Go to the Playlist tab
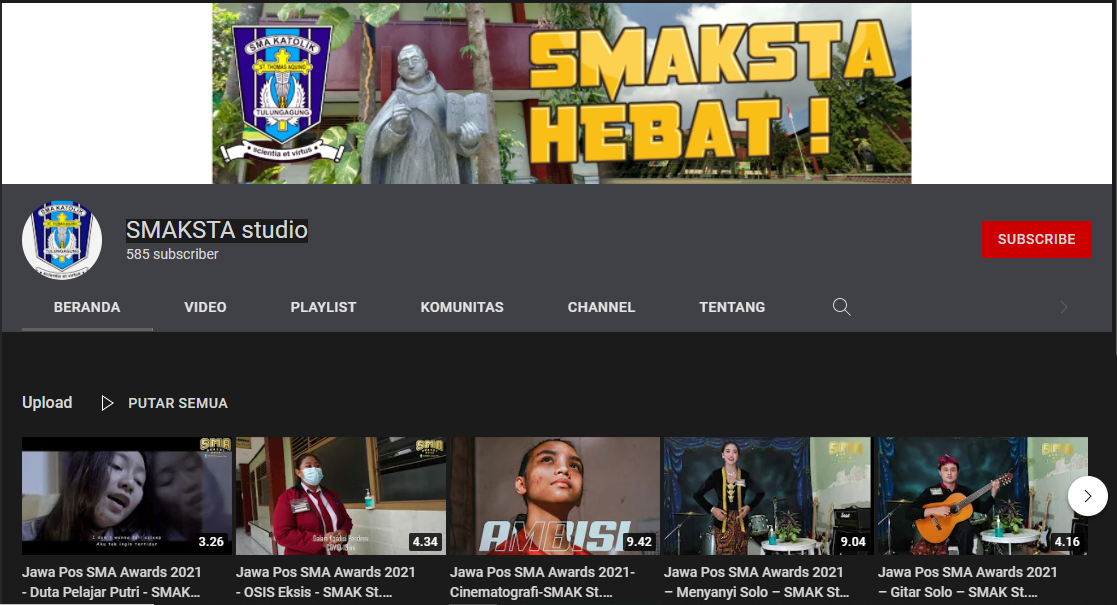 pyautogui.click(x=323, y=307)
